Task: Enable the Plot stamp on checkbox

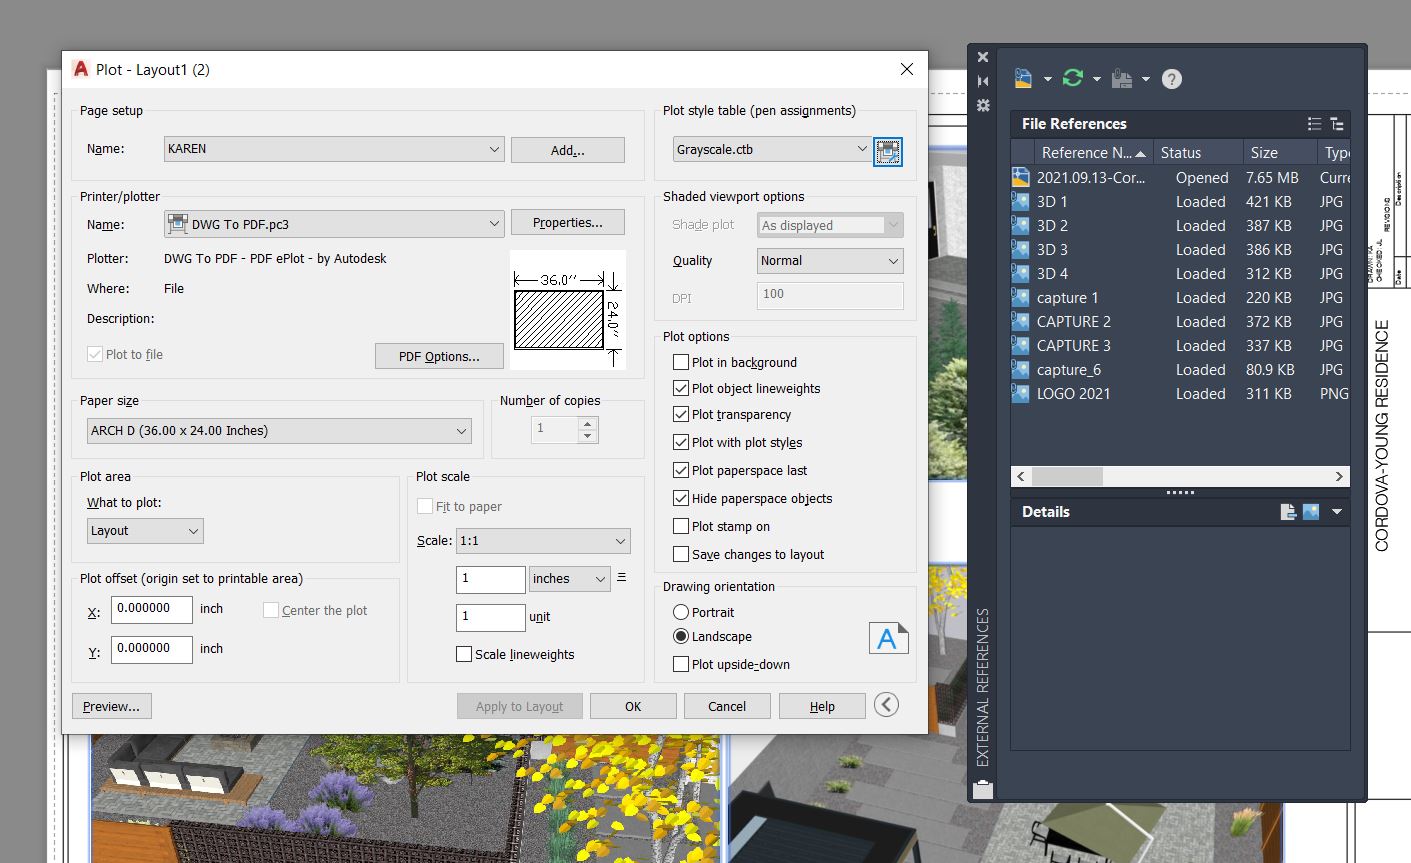Action: pos(681,526)
